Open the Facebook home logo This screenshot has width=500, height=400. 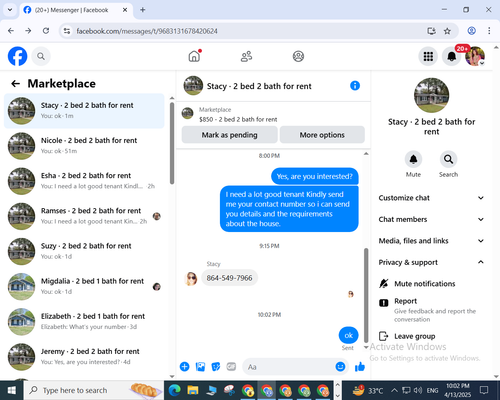(x=17, y=56)
